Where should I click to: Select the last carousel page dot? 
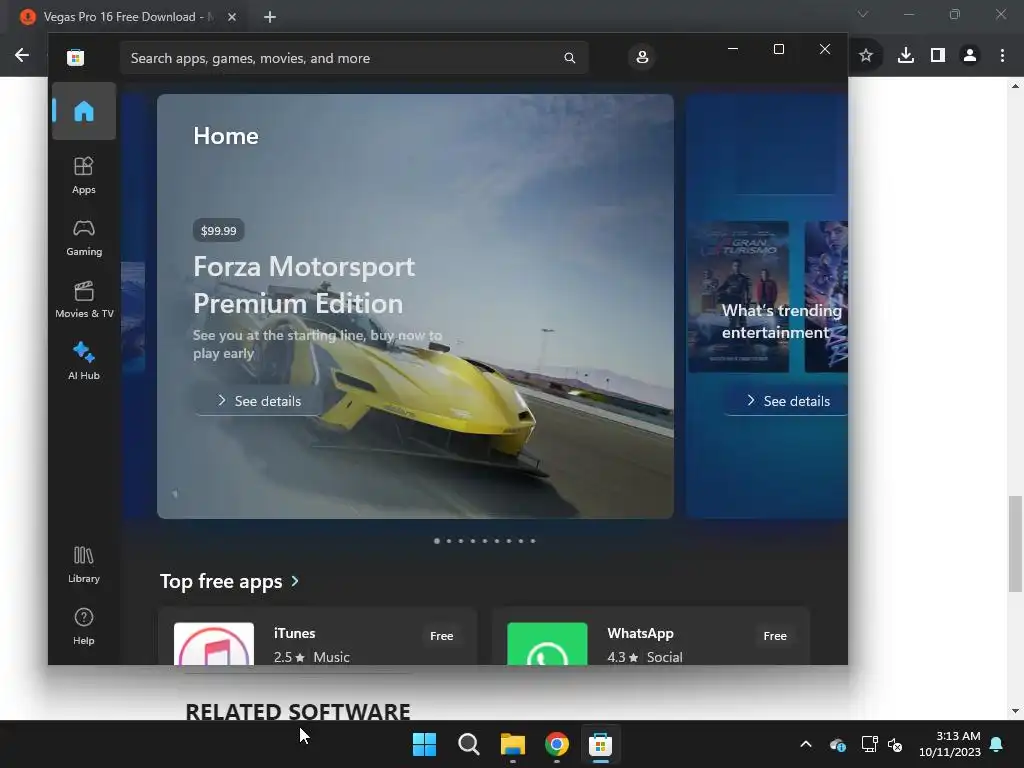pyautogui.click(x=533, y=541)
